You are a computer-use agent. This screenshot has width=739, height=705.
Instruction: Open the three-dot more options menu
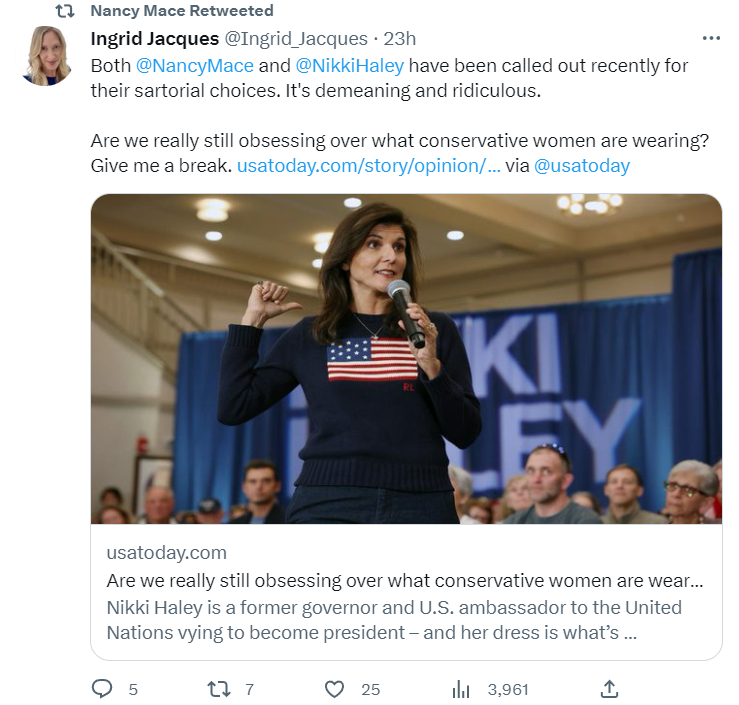pyautogui.click(x=711, y=39)
